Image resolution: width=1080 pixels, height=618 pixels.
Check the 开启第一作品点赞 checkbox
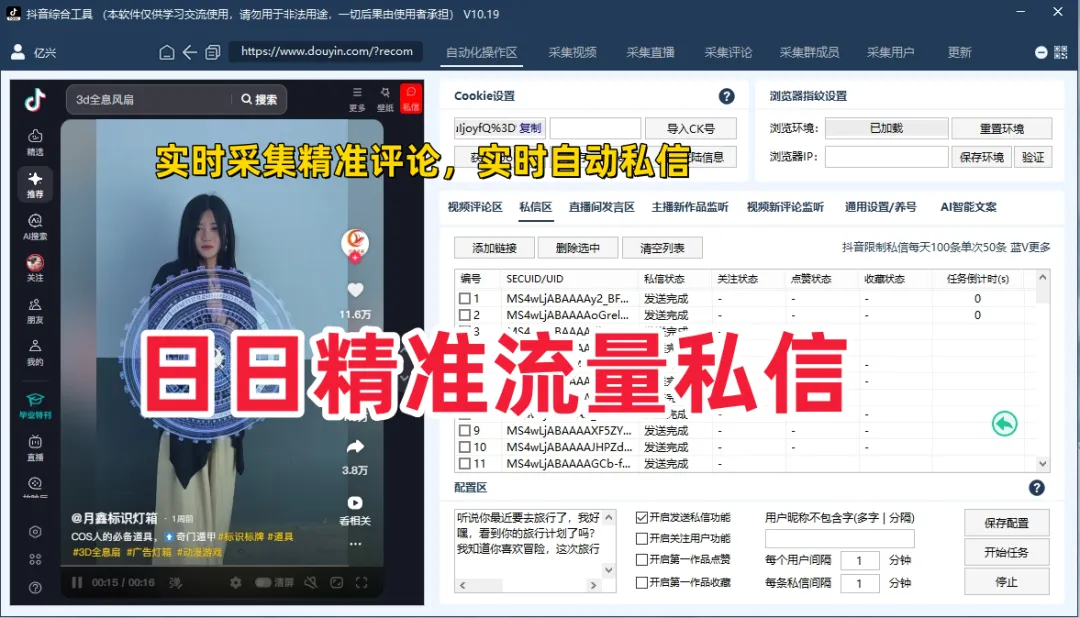pyautogui.click(x=639, y=558)
